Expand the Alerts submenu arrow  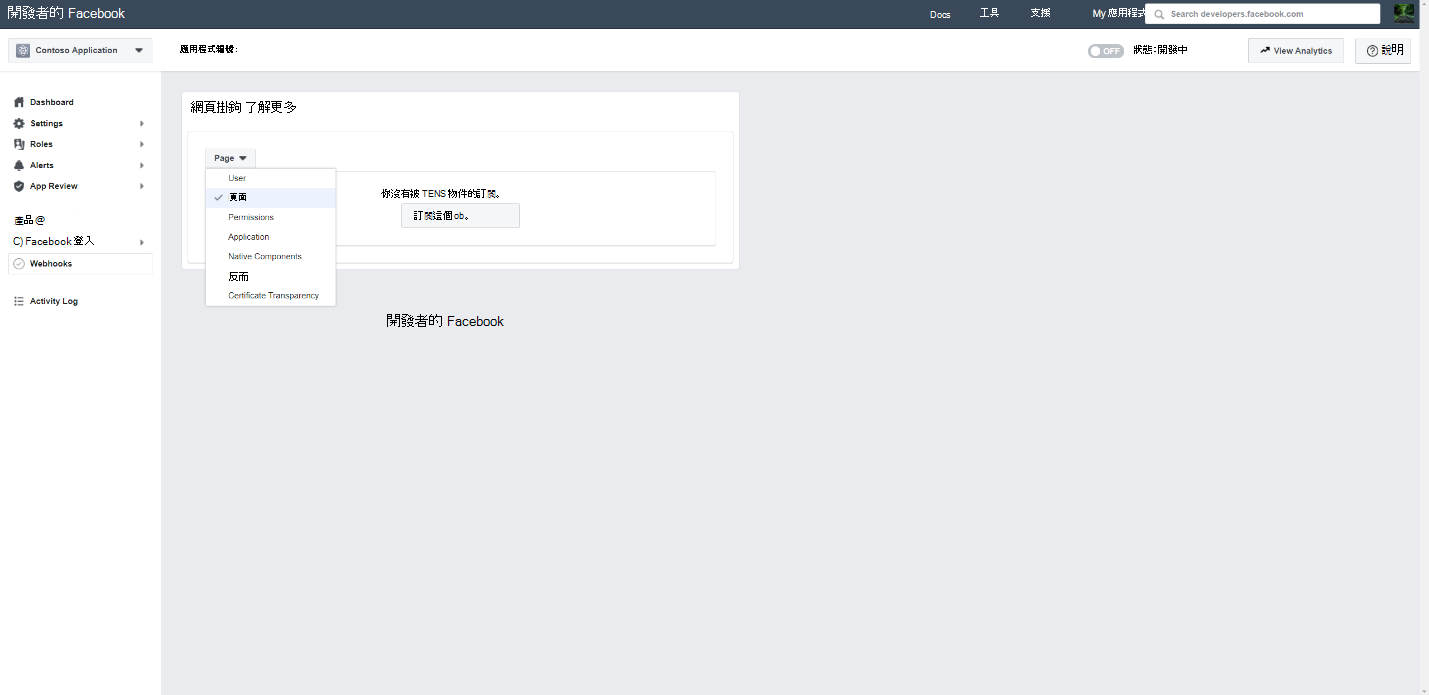pyautogui.click(x=142, y=165)
